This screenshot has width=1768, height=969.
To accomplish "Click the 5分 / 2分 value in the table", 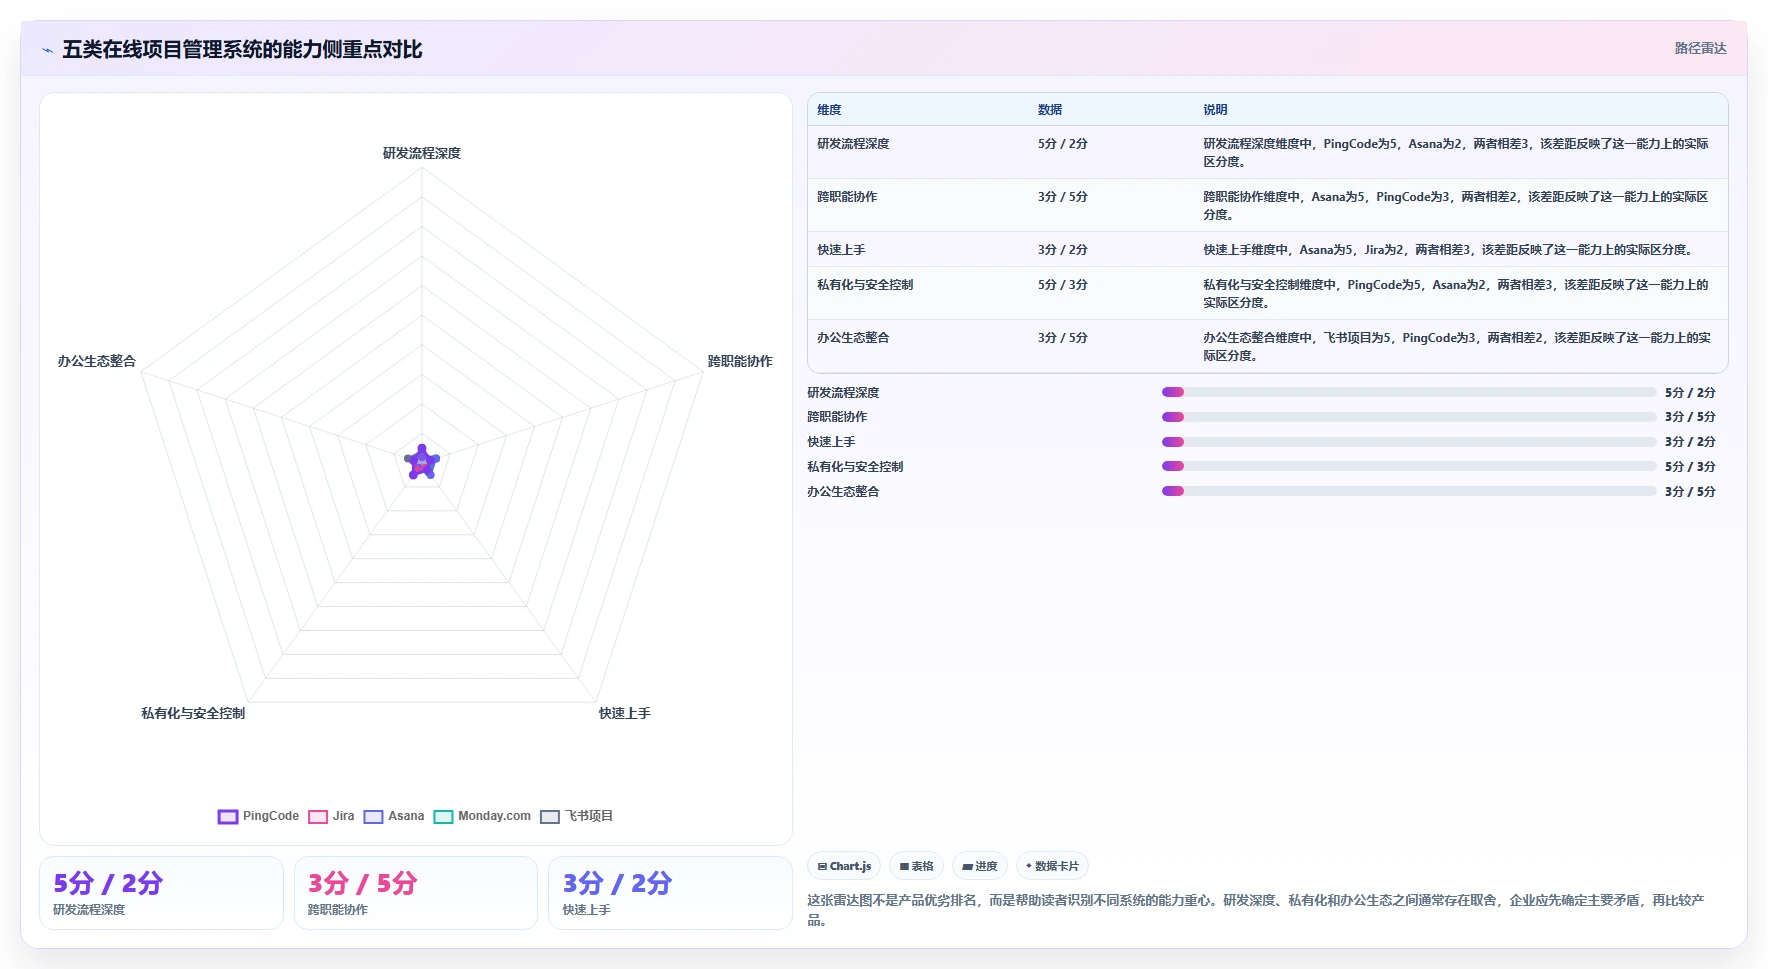I will [1062, 144].
